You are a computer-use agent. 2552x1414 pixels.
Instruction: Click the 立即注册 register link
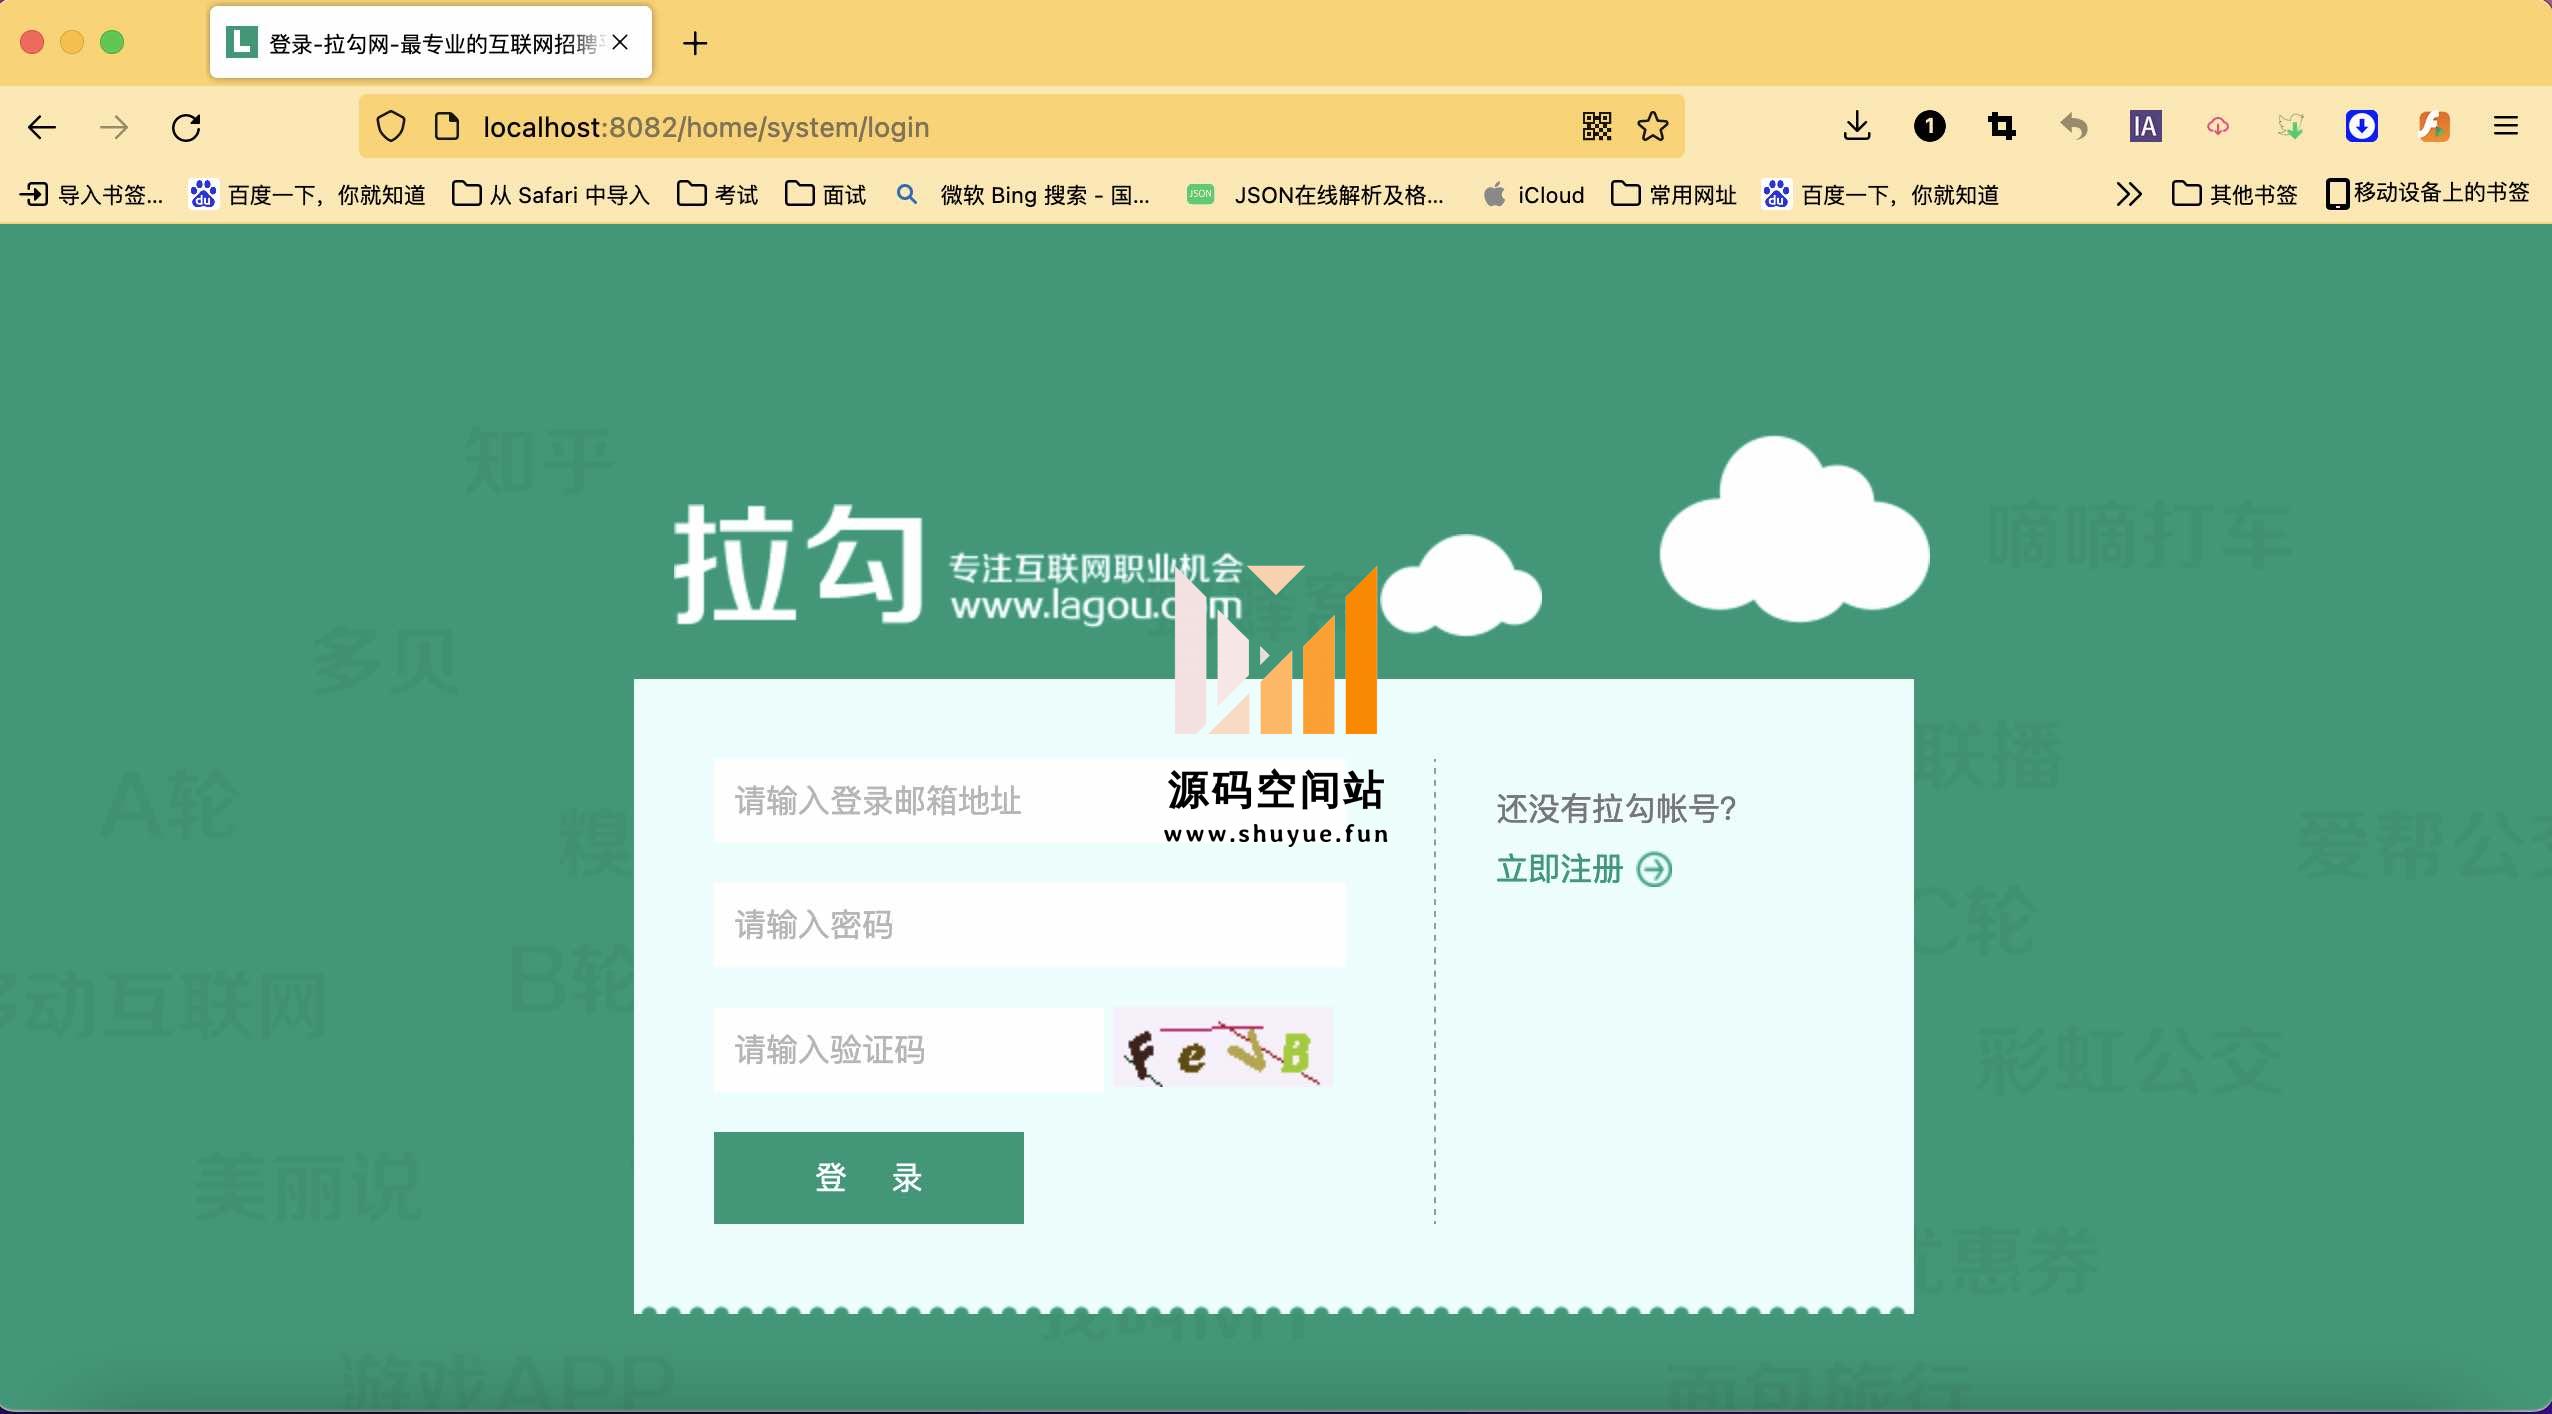pyautogui.click(x=1559, y=869)
